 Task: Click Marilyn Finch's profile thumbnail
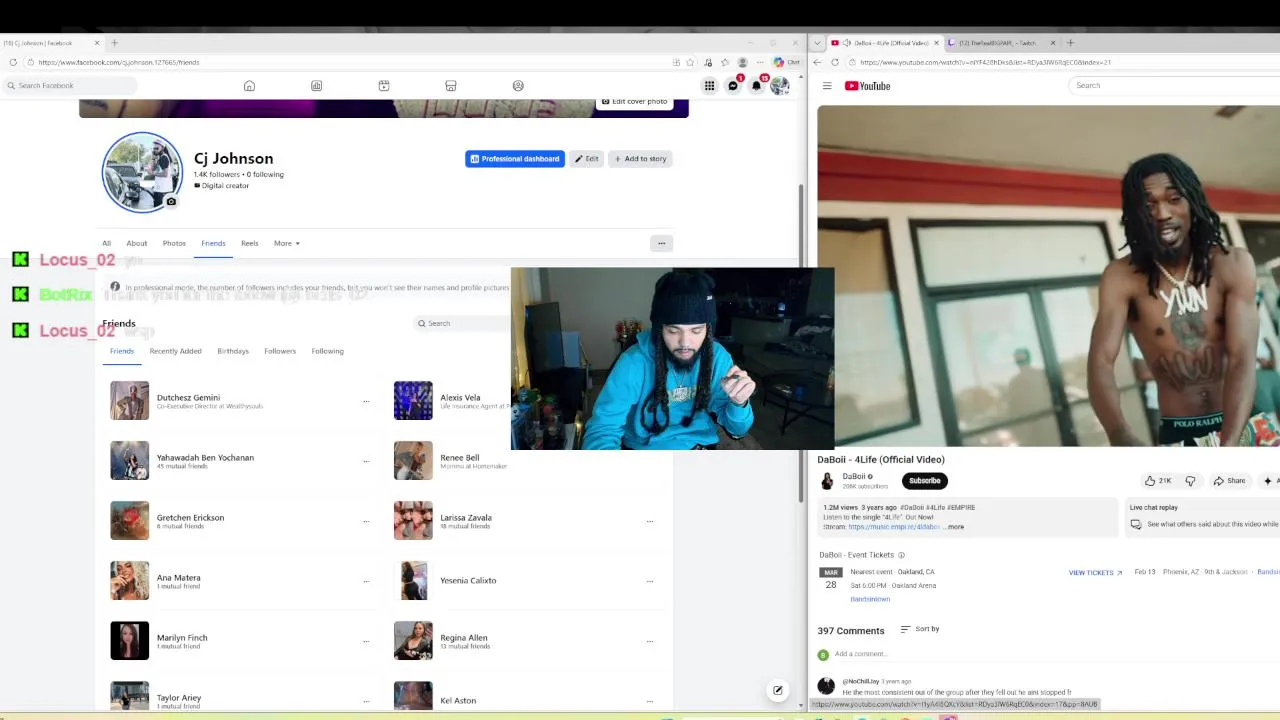point(129,641)
